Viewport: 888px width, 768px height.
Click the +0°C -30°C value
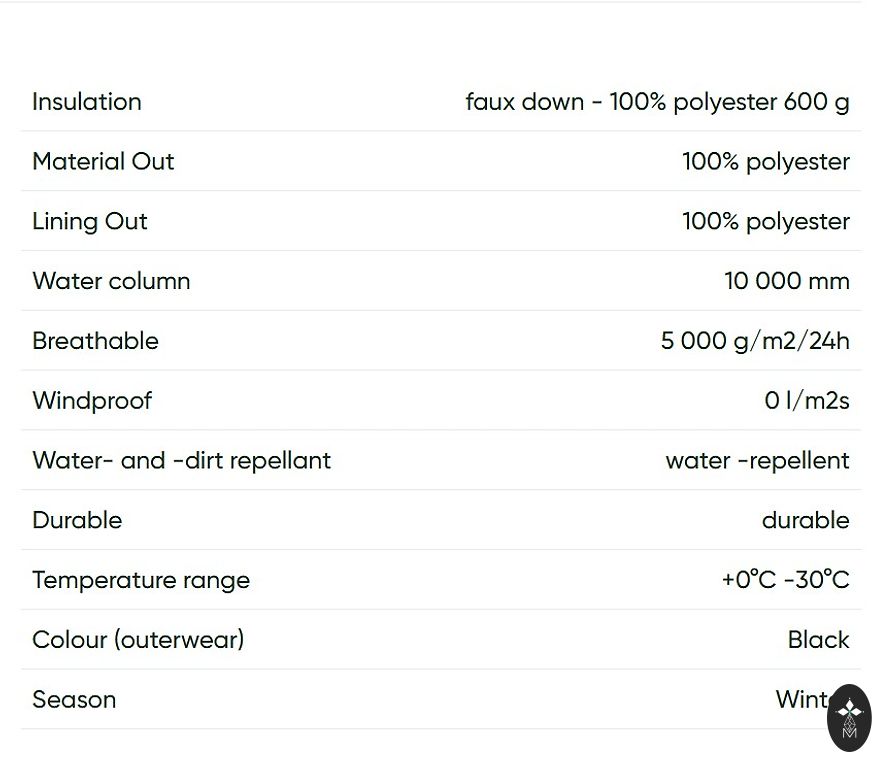[785, 581]
